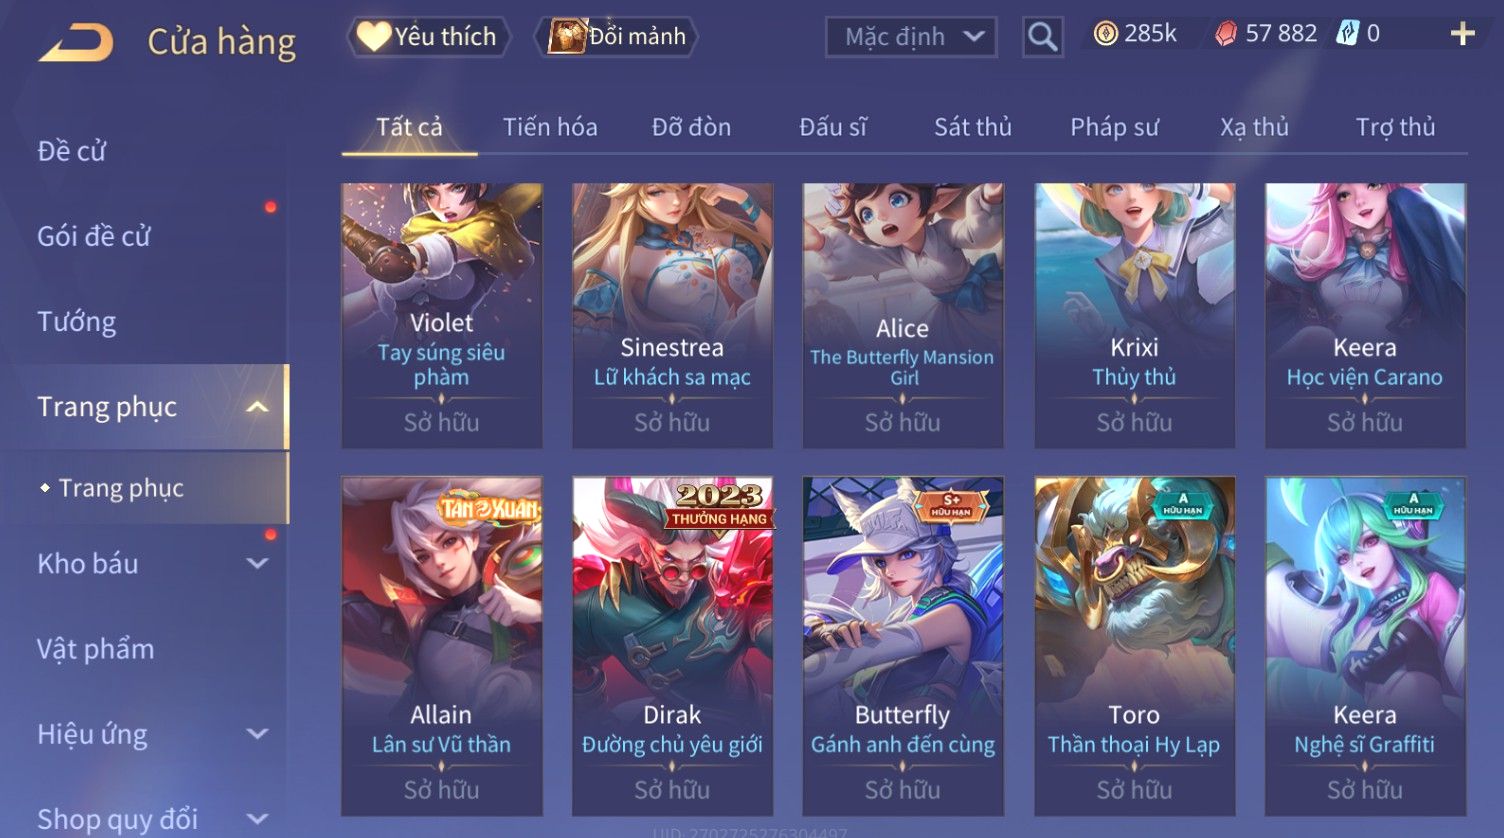Tap the golden back arrow icon

click(76, 43)
